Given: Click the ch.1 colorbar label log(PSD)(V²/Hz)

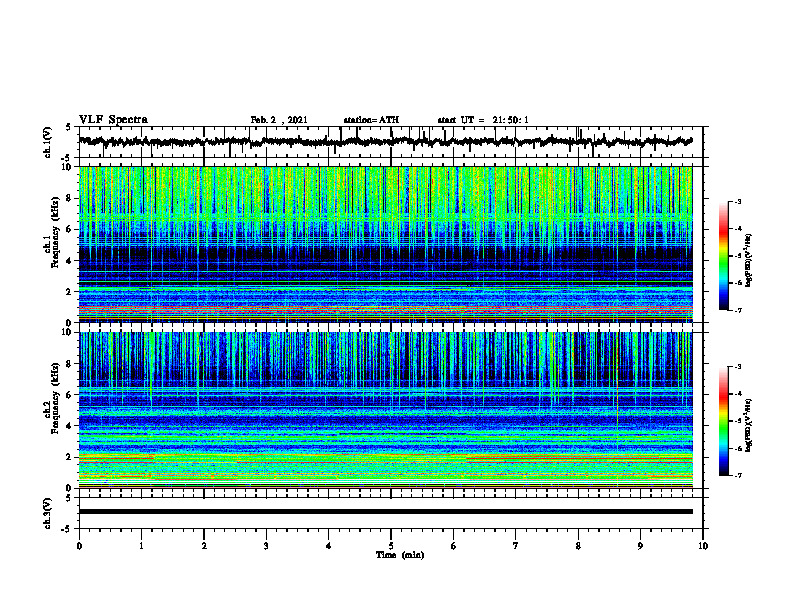Looking at the screenshot, I should [x=749, y=260].
